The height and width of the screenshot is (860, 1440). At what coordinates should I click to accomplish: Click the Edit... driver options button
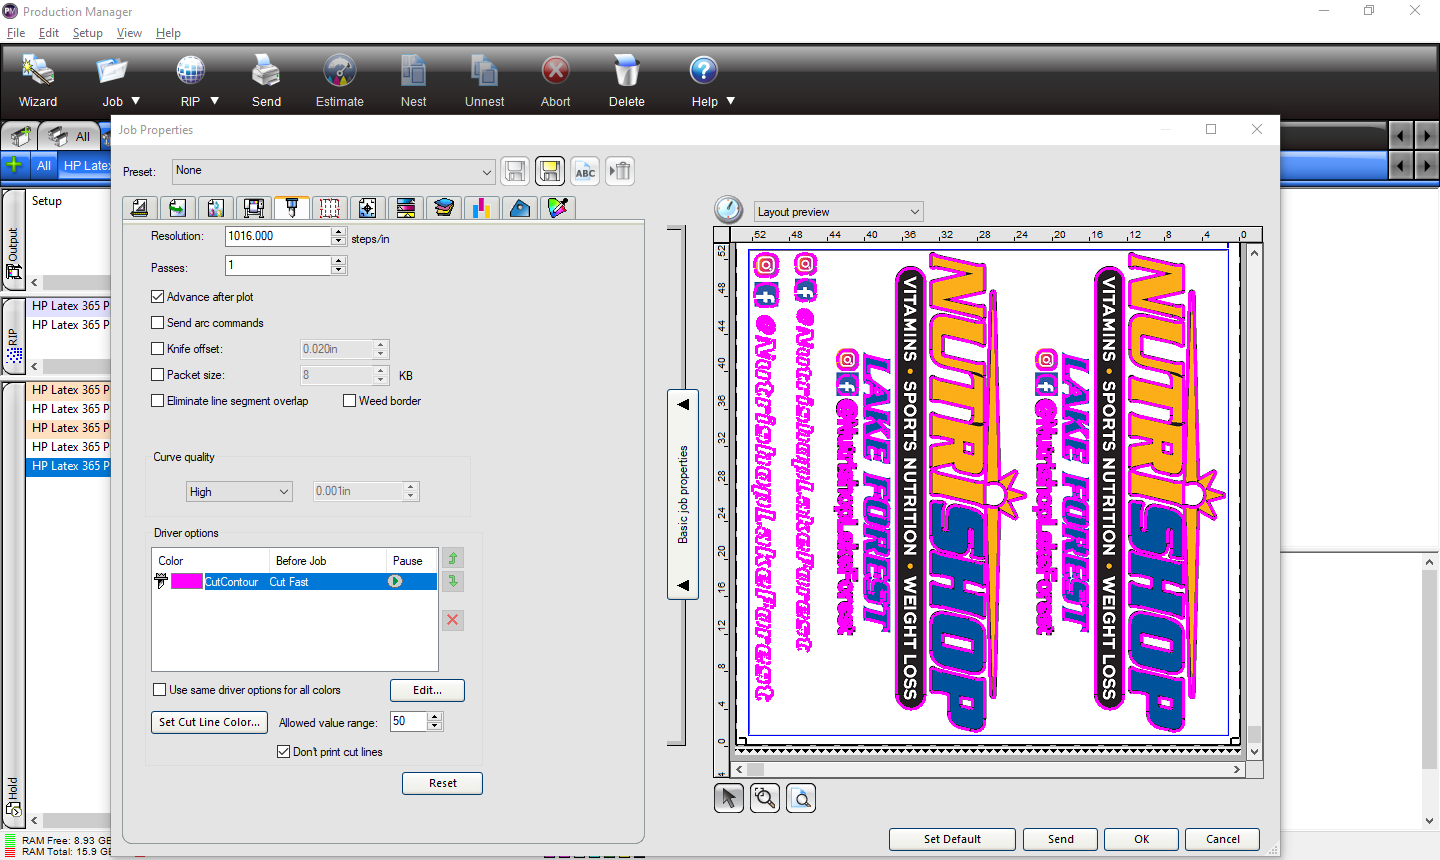coord(427,690)
